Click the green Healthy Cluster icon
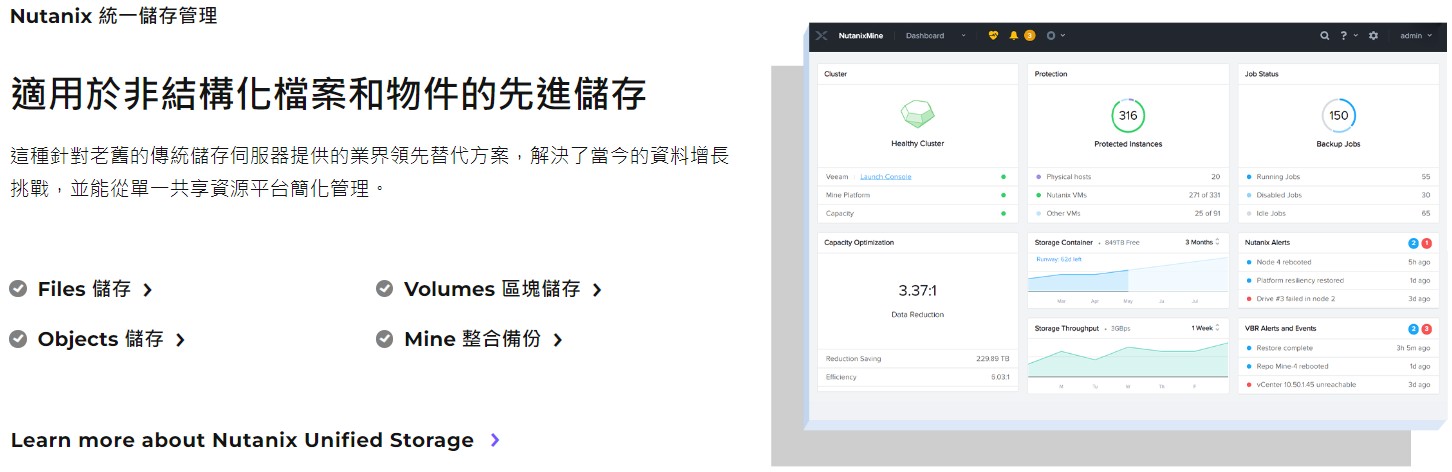 (917, 113)
